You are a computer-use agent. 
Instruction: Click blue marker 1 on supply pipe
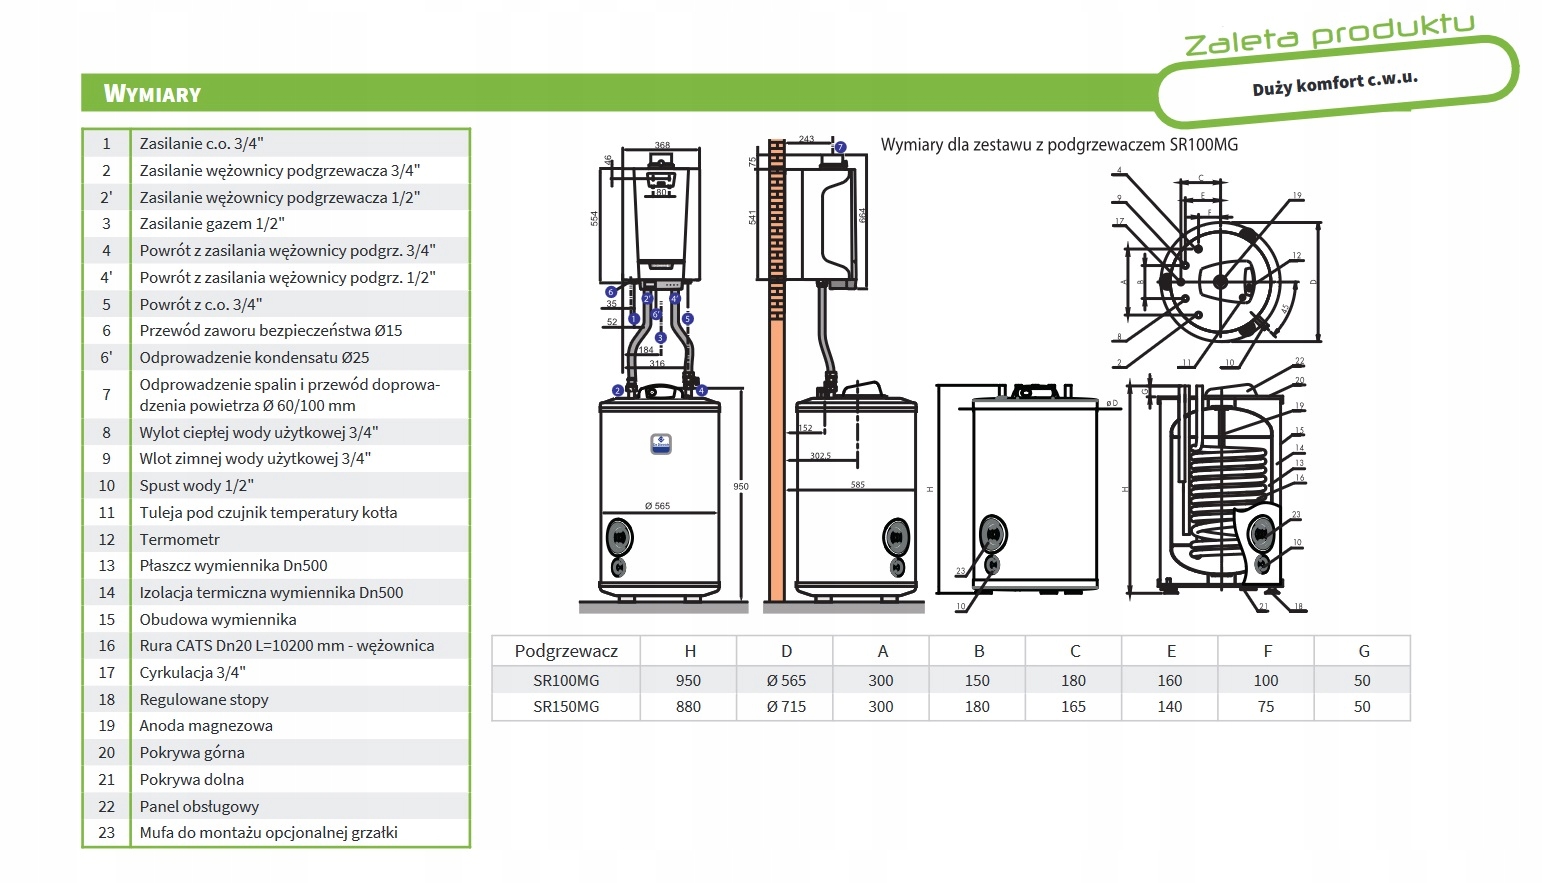click(x=634, y=319)
